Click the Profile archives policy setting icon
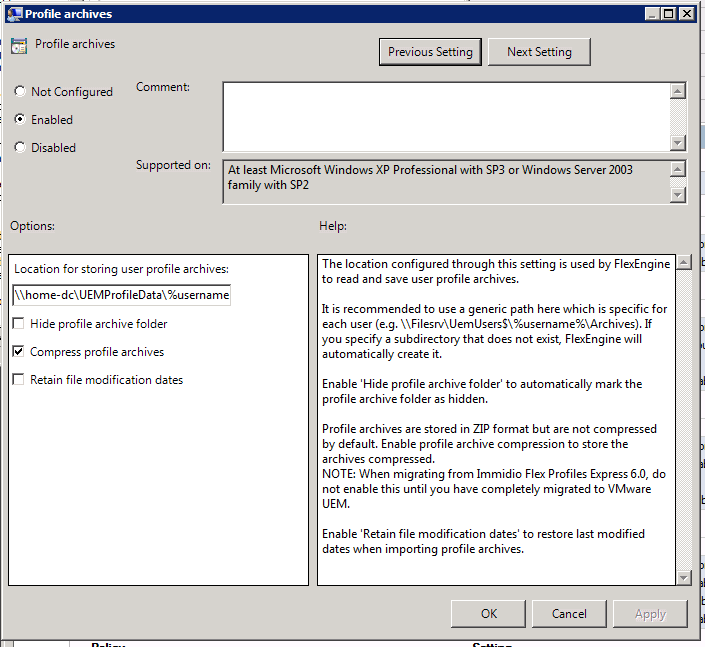This screenshot has height=647, width=705. tap(19, 46)
